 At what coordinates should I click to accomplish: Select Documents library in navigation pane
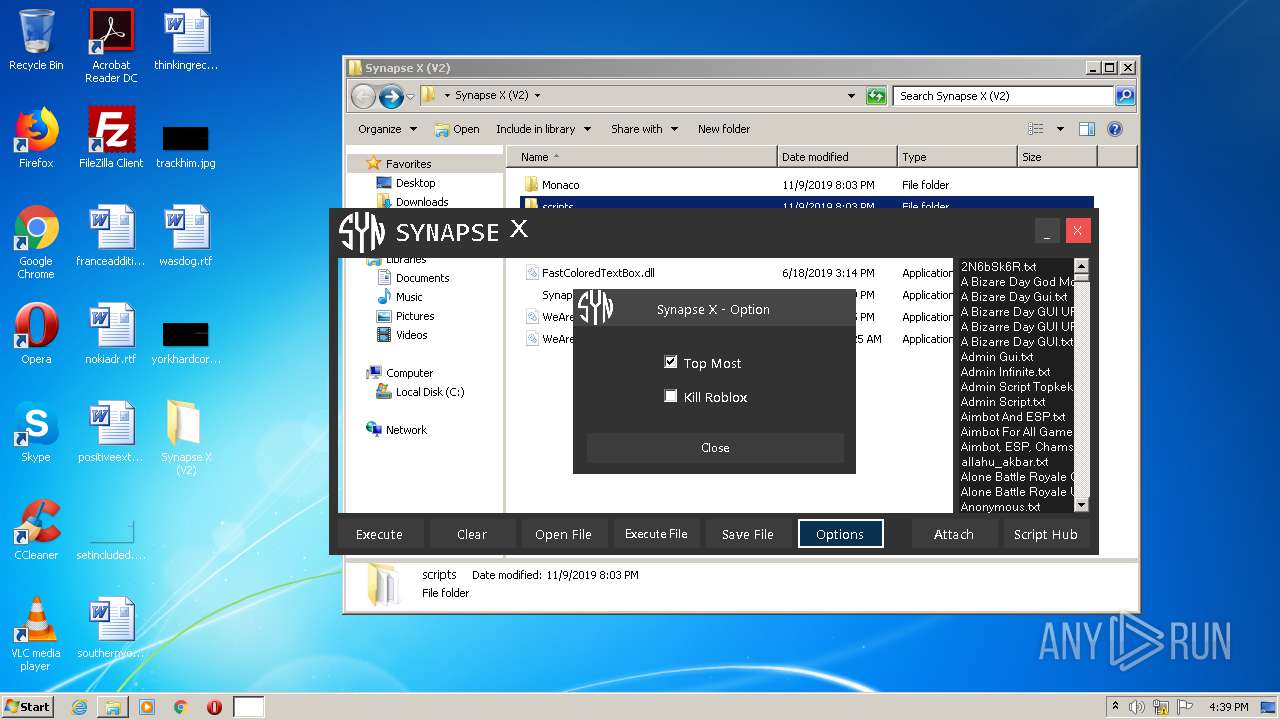pos(422,278)
